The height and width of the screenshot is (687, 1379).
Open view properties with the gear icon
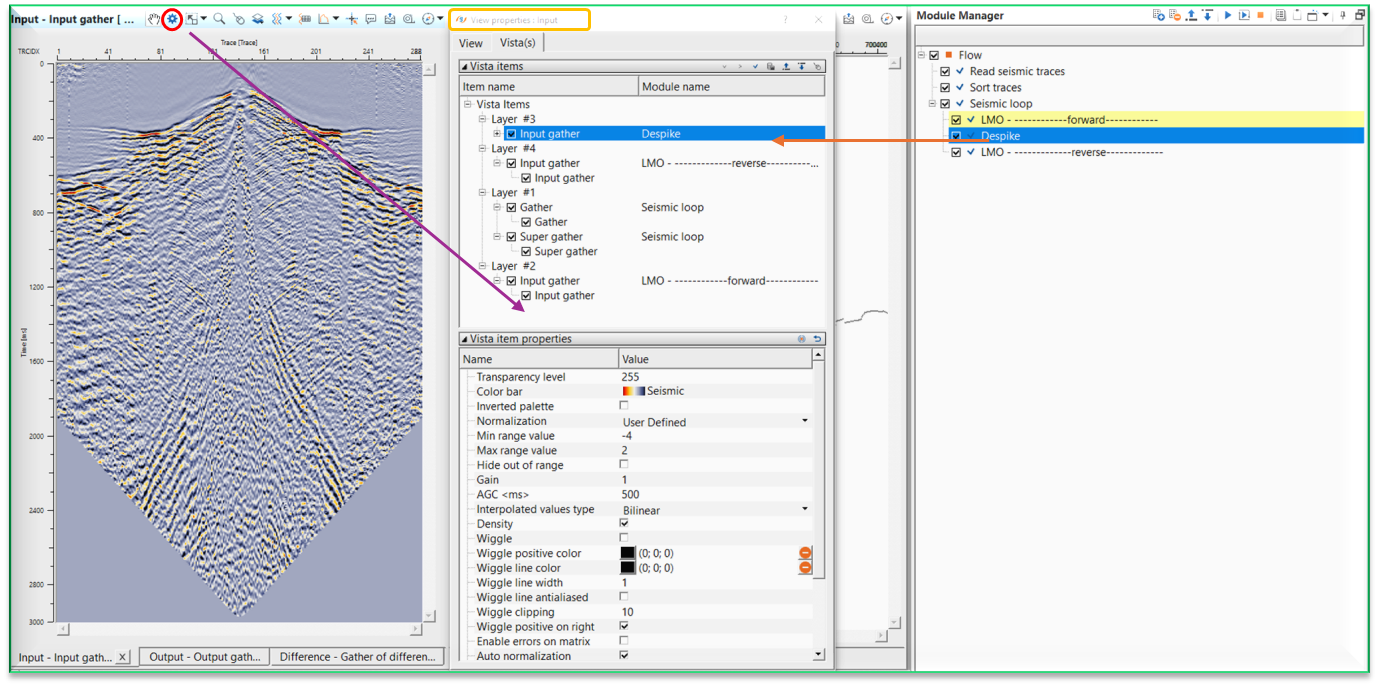coord(172,19)
